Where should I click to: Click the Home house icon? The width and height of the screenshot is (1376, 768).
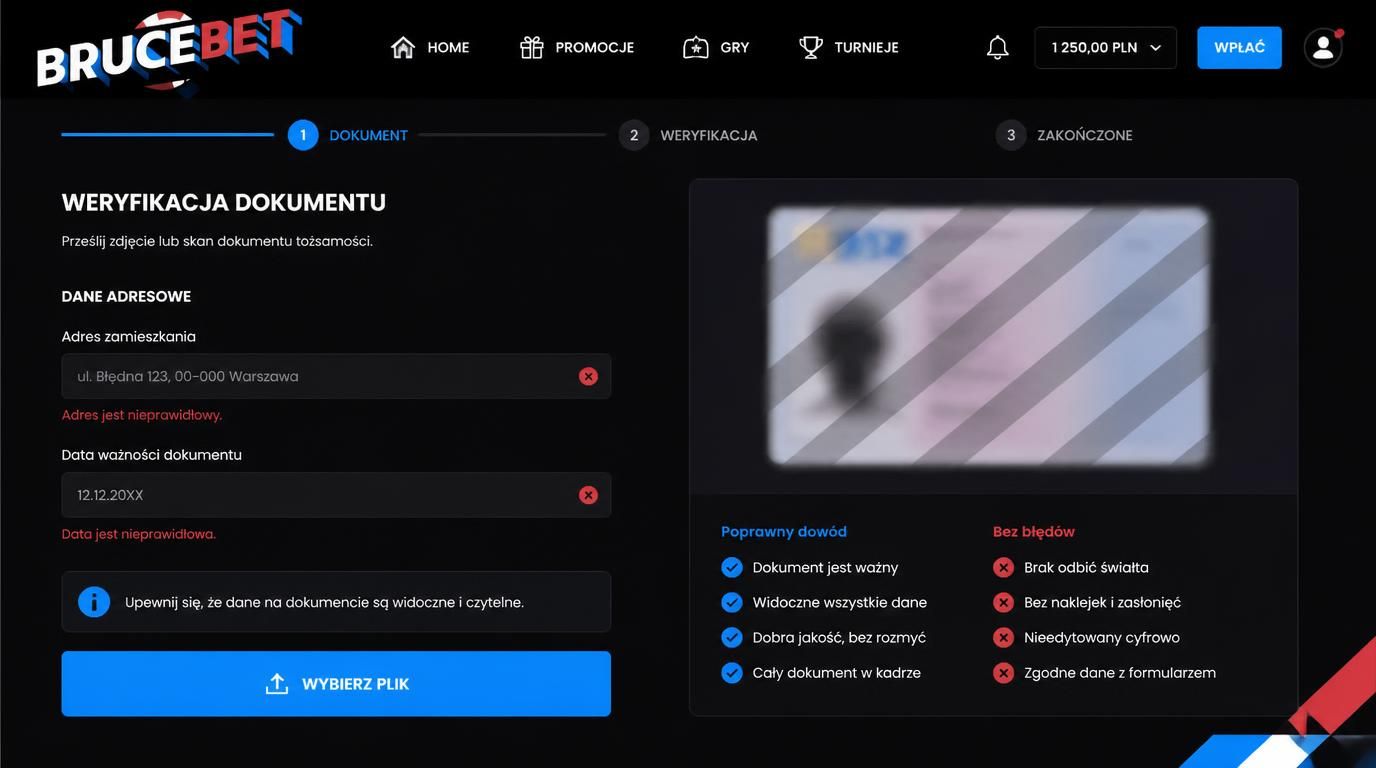click(x=403, y=47)
